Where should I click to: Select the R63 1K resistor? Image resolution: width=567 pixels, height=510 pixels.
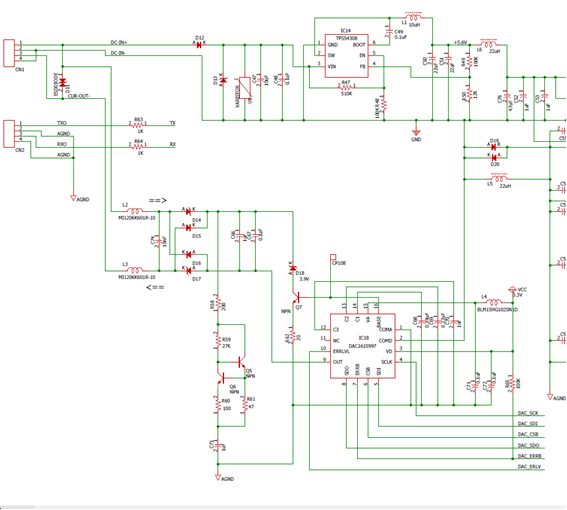point(138,125)
